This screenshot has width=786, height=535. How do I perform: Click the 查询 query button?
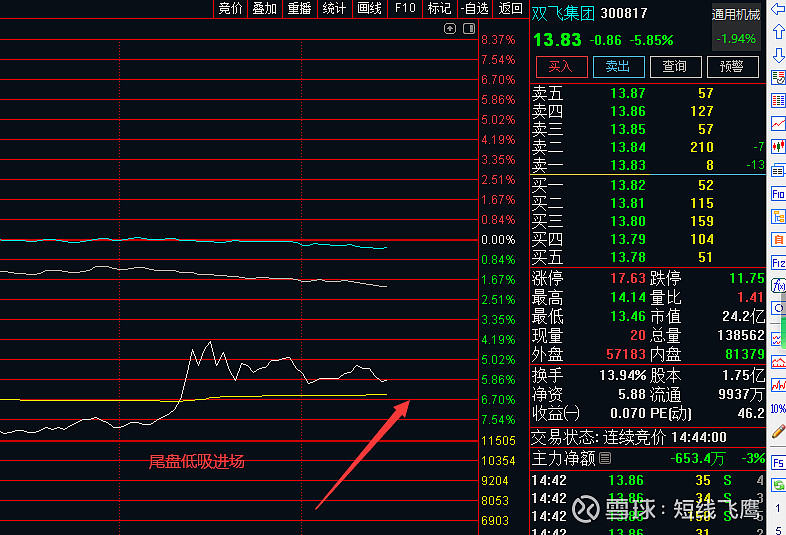675,67
